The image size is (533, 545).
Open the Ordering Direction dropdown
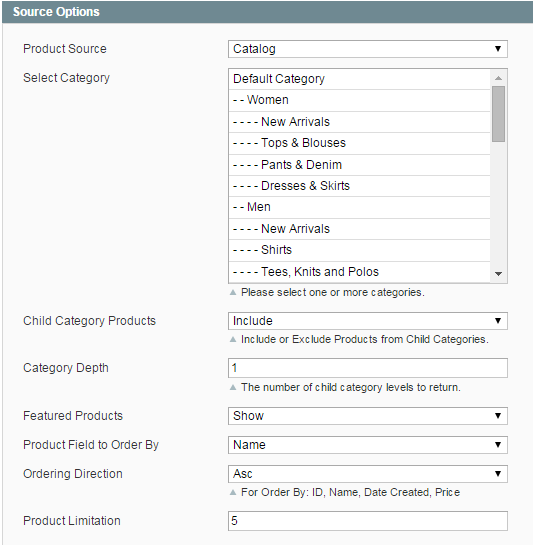(368, 474)
